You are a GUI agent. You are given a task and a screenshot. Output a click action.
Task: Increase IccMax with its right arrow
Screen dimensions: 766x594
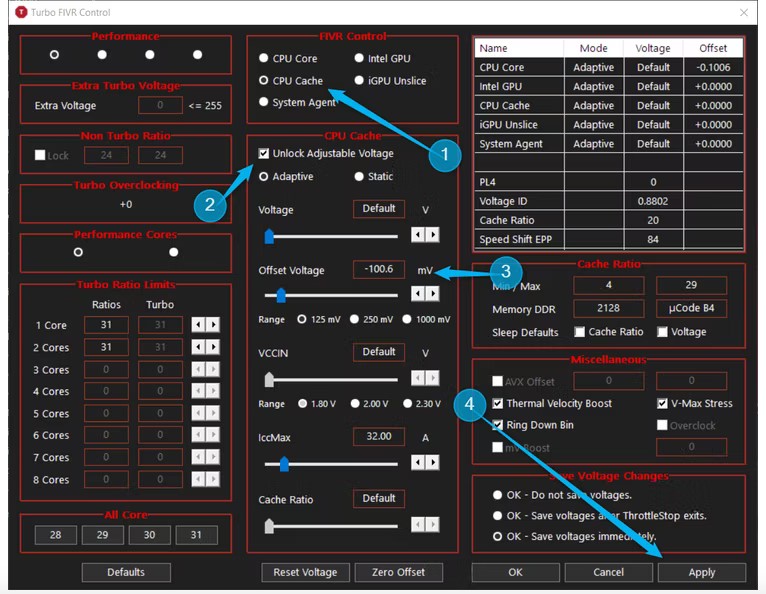(x=433, y=462)
